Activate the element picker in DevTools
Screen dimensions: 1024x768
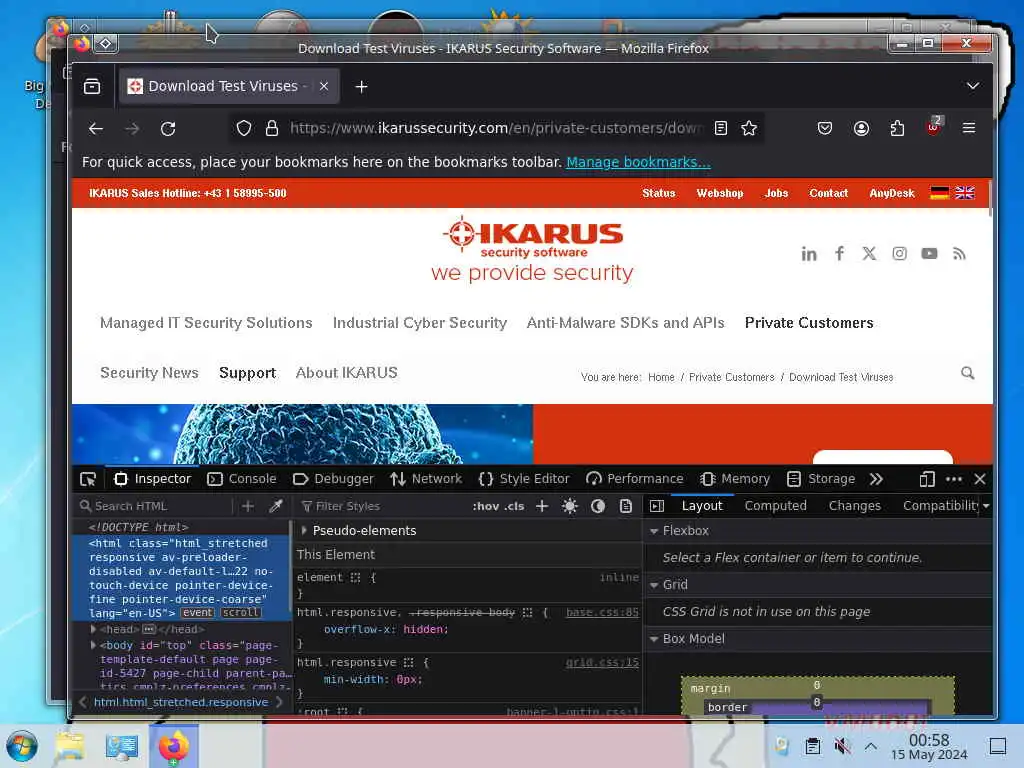pyautogui.click(x=88, y=479)
